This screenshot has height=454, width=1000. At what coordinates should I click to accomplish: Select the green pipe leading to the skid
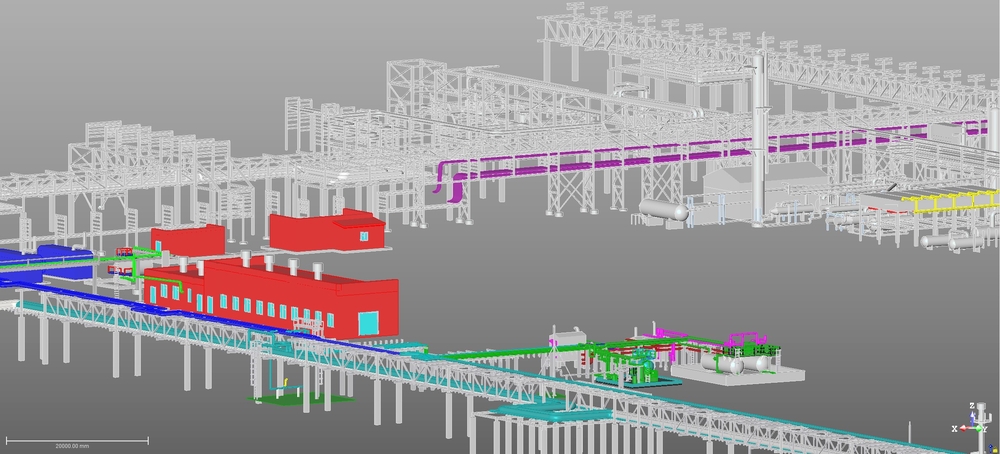[480, 350]
